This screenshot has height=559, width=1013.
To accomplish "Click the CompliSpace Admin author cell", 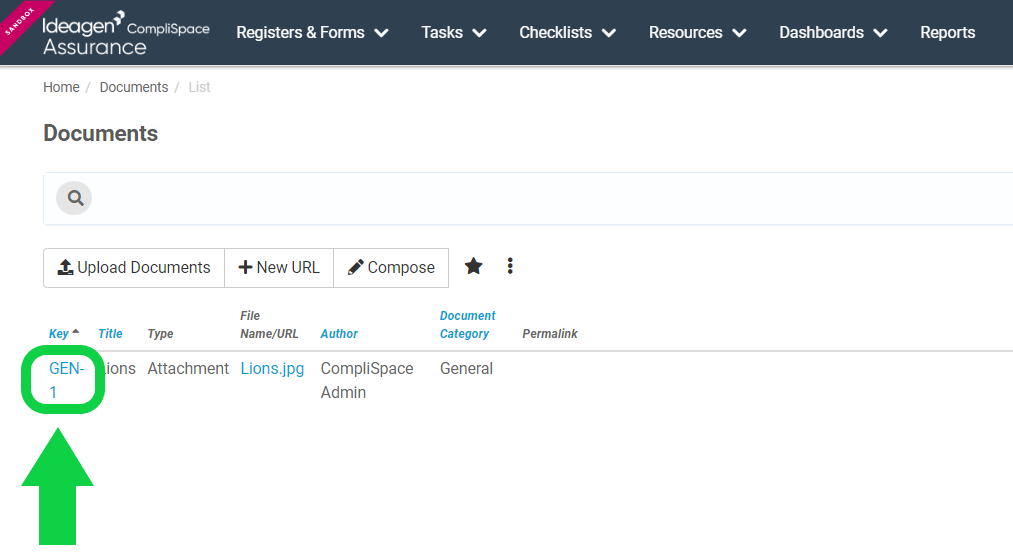I will point(367,380).
